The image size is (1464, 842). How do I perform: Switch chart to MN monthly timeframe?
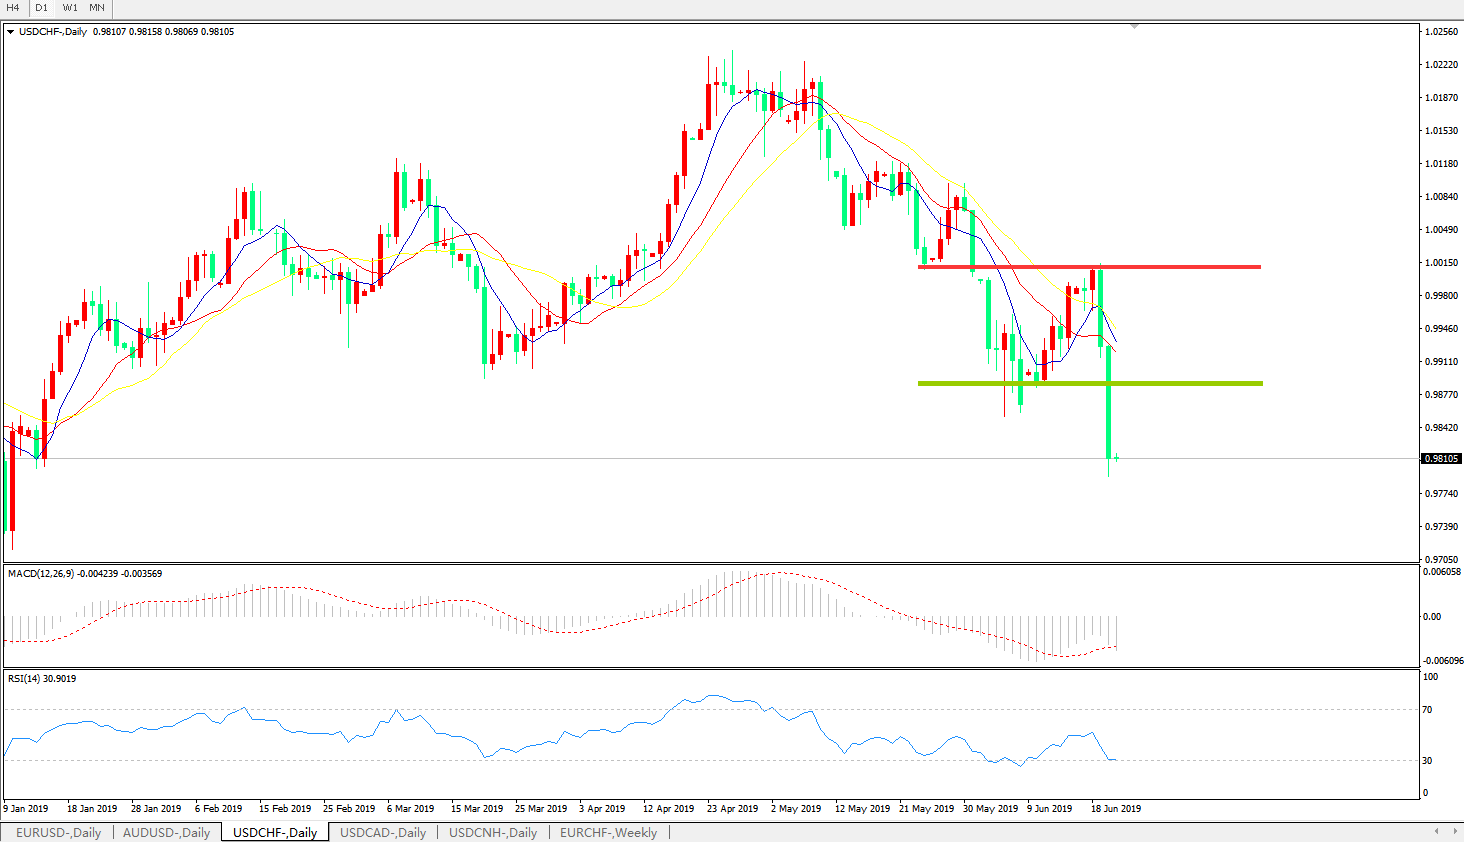(x=97, y=8)
